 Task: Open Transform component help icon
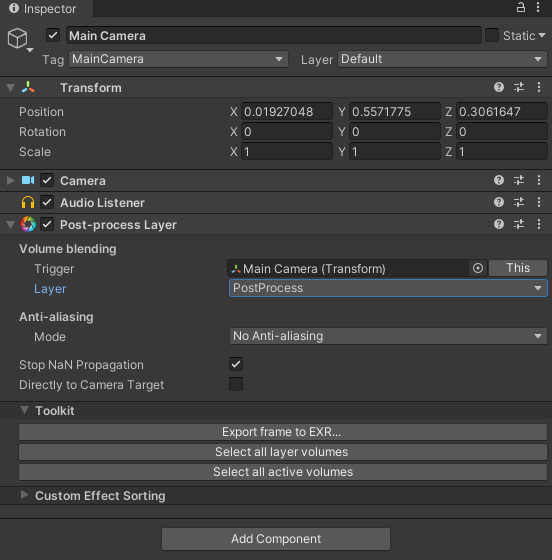tap(499, 87)
